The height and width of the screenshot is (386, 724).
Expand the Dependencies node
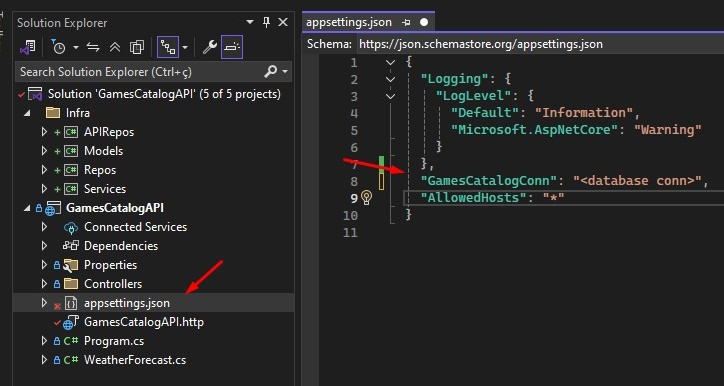(x=44, y=246)
